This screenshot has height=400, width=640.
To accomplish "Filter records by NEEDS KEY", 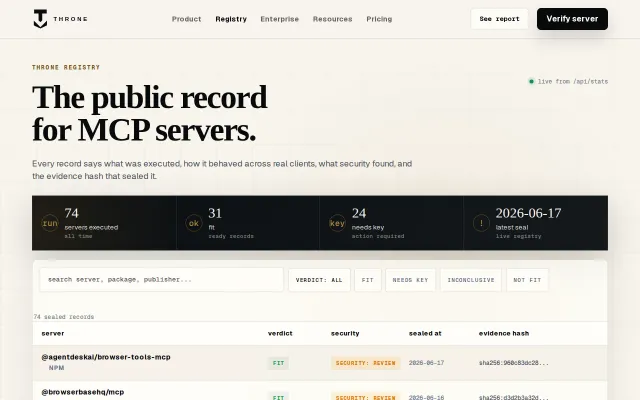I will [x=411, y=280].
